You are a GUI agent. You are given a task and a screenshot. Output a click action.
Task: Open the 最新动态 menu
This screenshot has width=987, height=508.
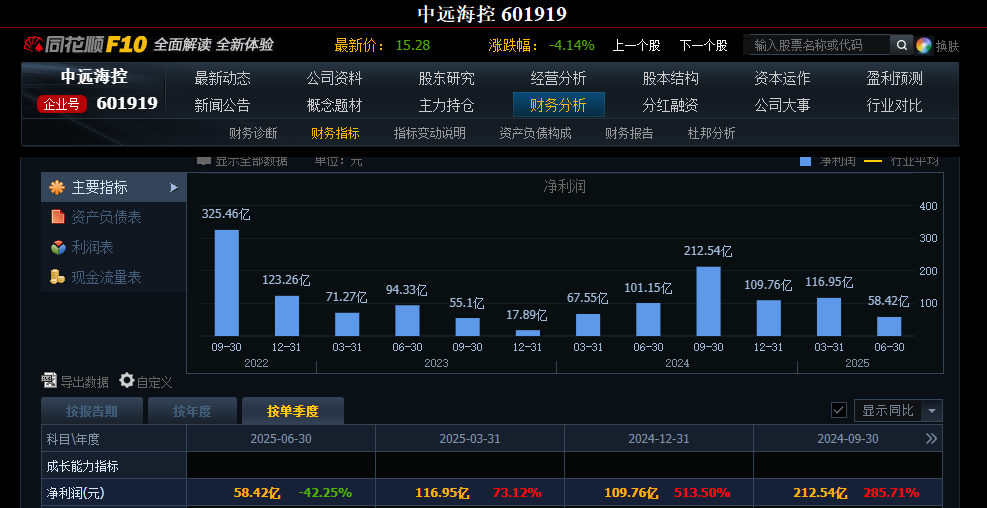[x=222, y=79]
